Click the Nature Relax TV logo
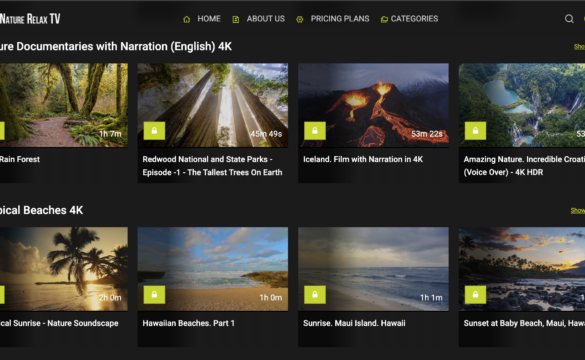 (x=30, y=19)
